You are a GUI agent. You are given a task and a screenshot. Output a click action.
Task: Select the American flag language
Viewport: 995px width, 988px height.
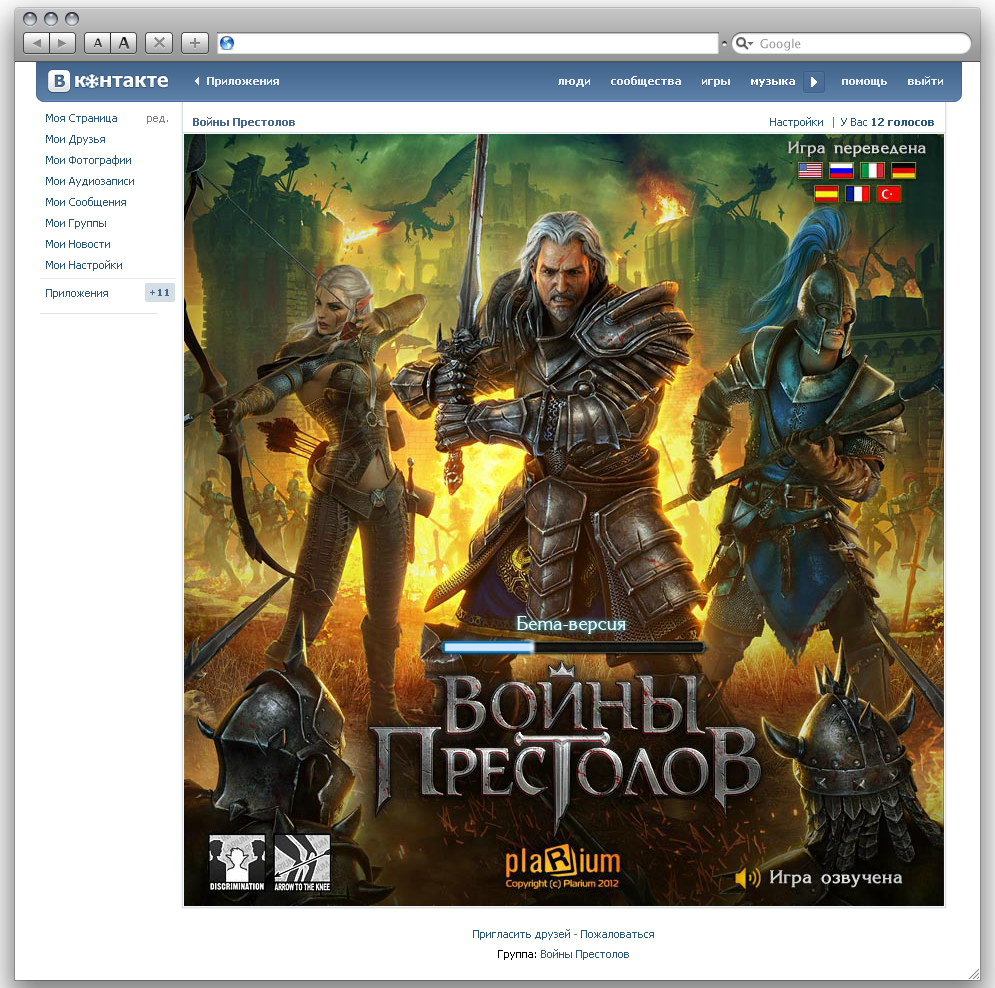coord(810,170)
